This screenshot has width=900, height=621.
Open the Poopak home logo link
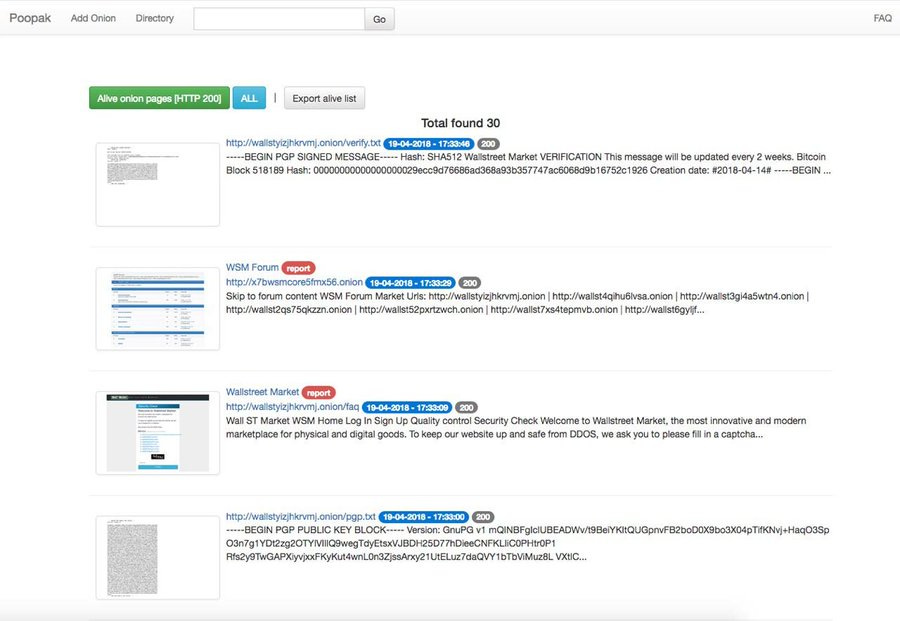[30, 18]
